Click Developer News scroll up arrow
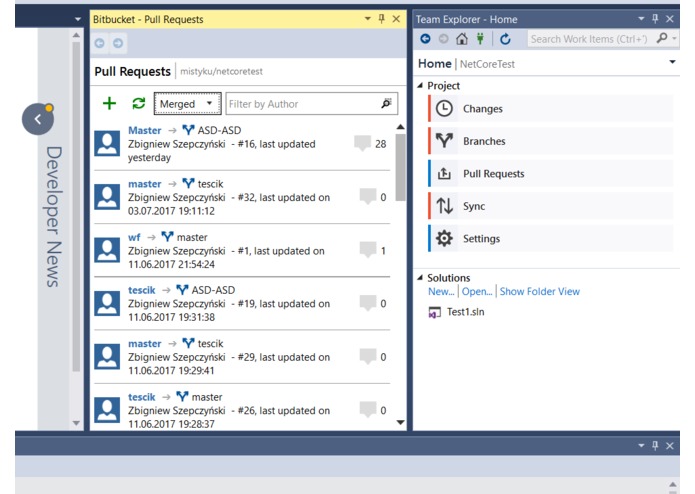The height and width of the screenshot is (494, 695). (76, 35)
